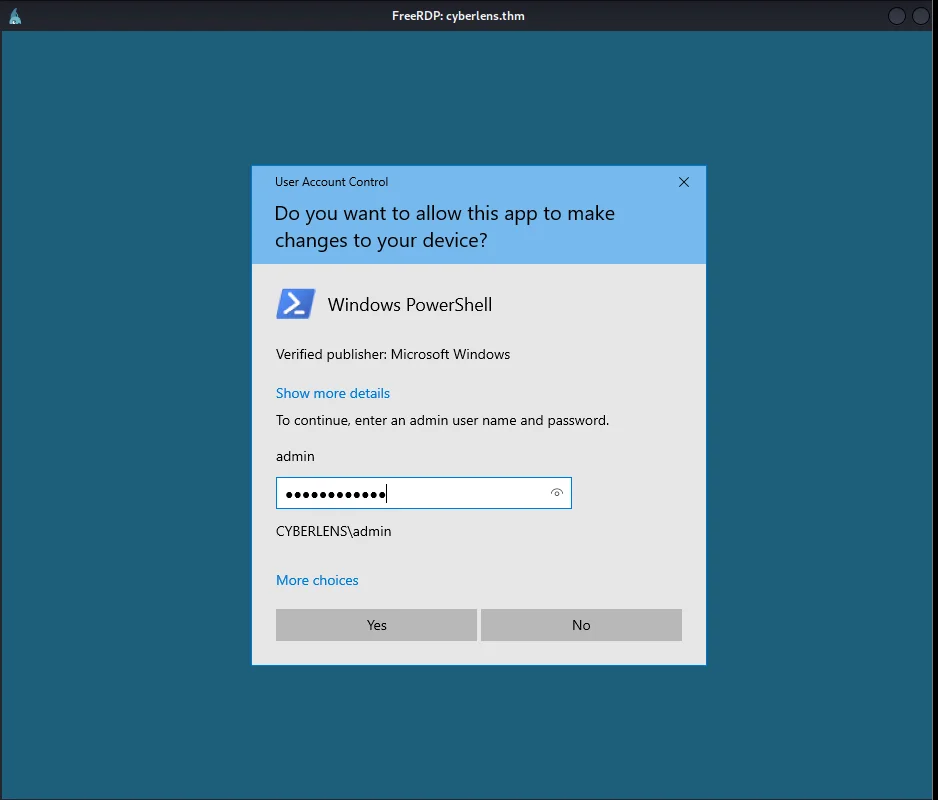
Task: Click the FreeRDP logo in the title bar
Action: click(x=14, y=15)
